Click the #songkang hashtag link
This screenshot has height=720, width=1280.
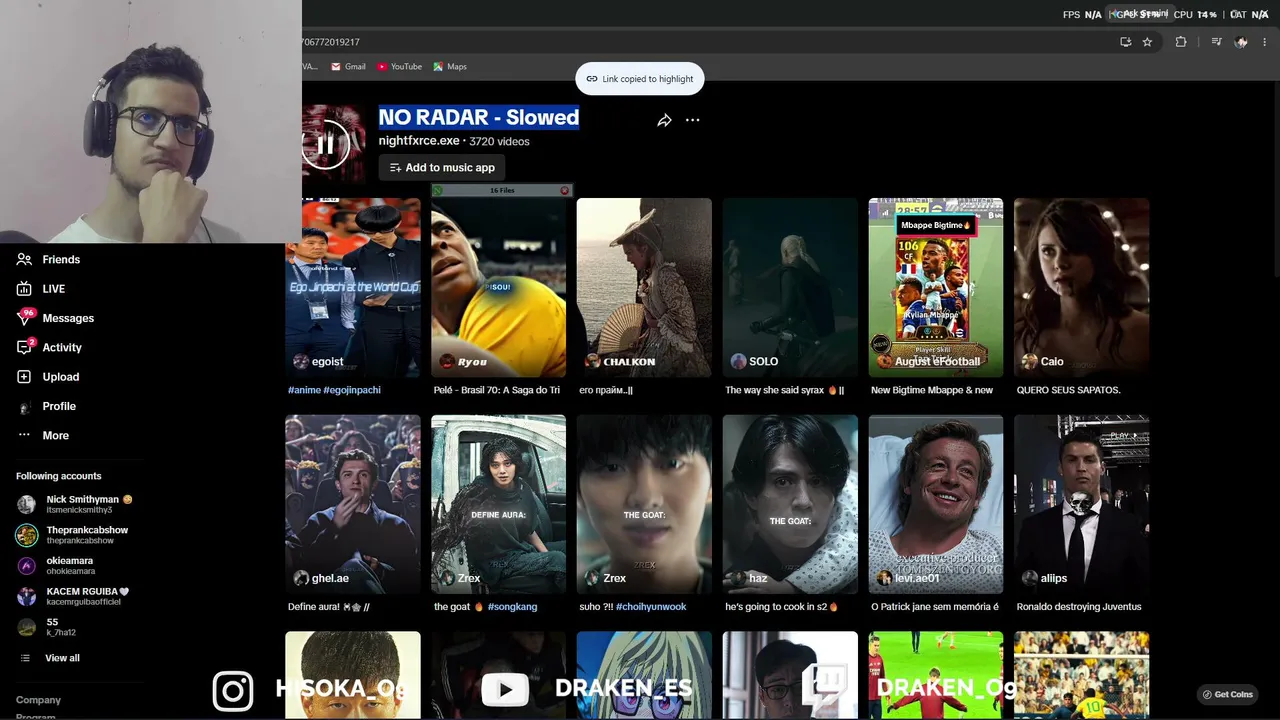(512, 607)
